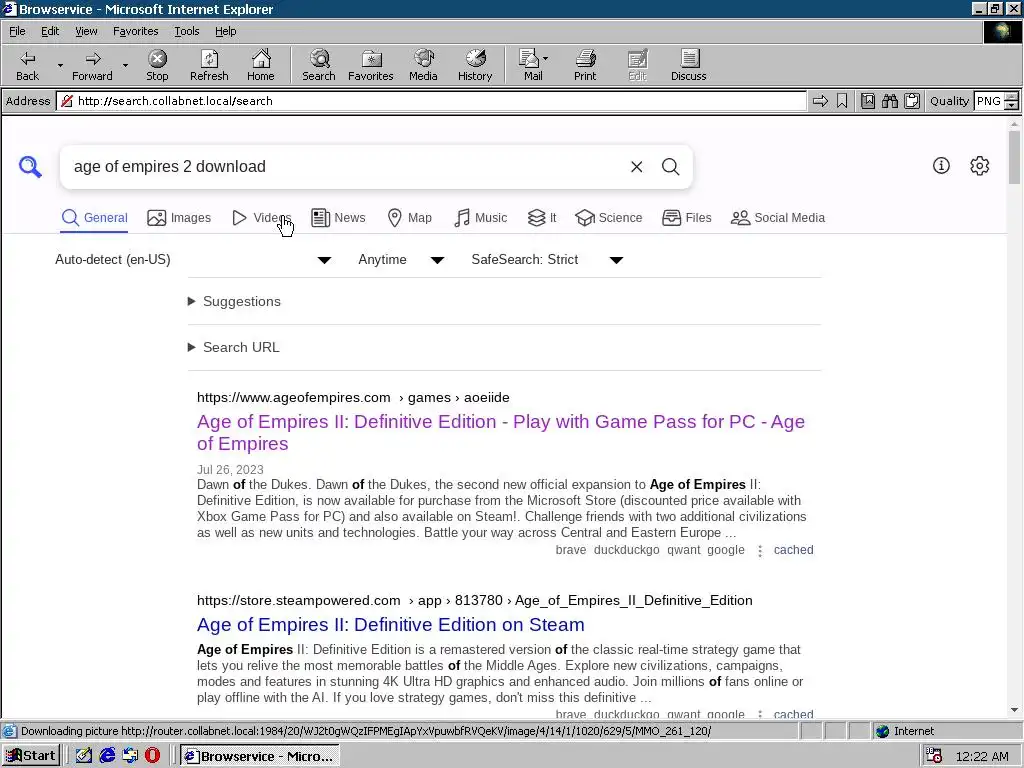Click the Discuss toolbar button
This screenshot has height=768, width=1024.
pyautogui.click(x=688, y=65)
